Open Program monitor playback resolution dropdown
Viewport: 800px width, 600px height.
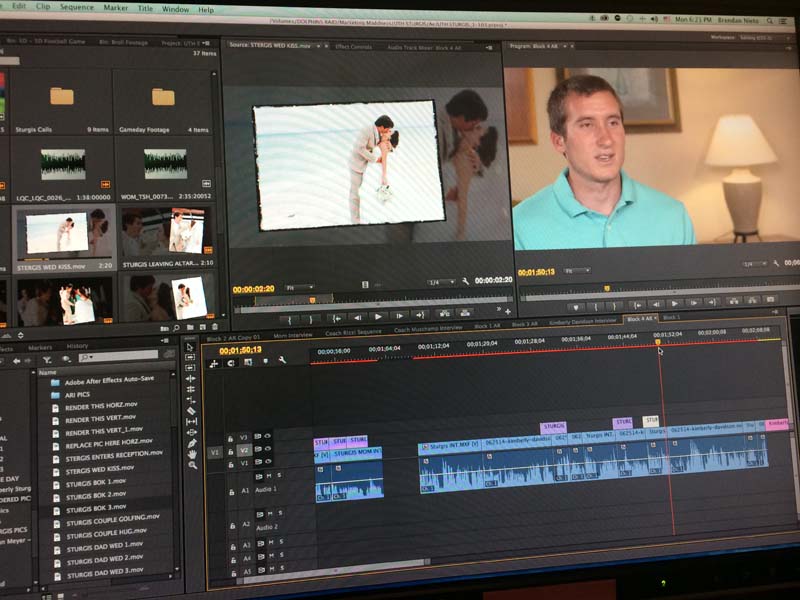point(755,264)
